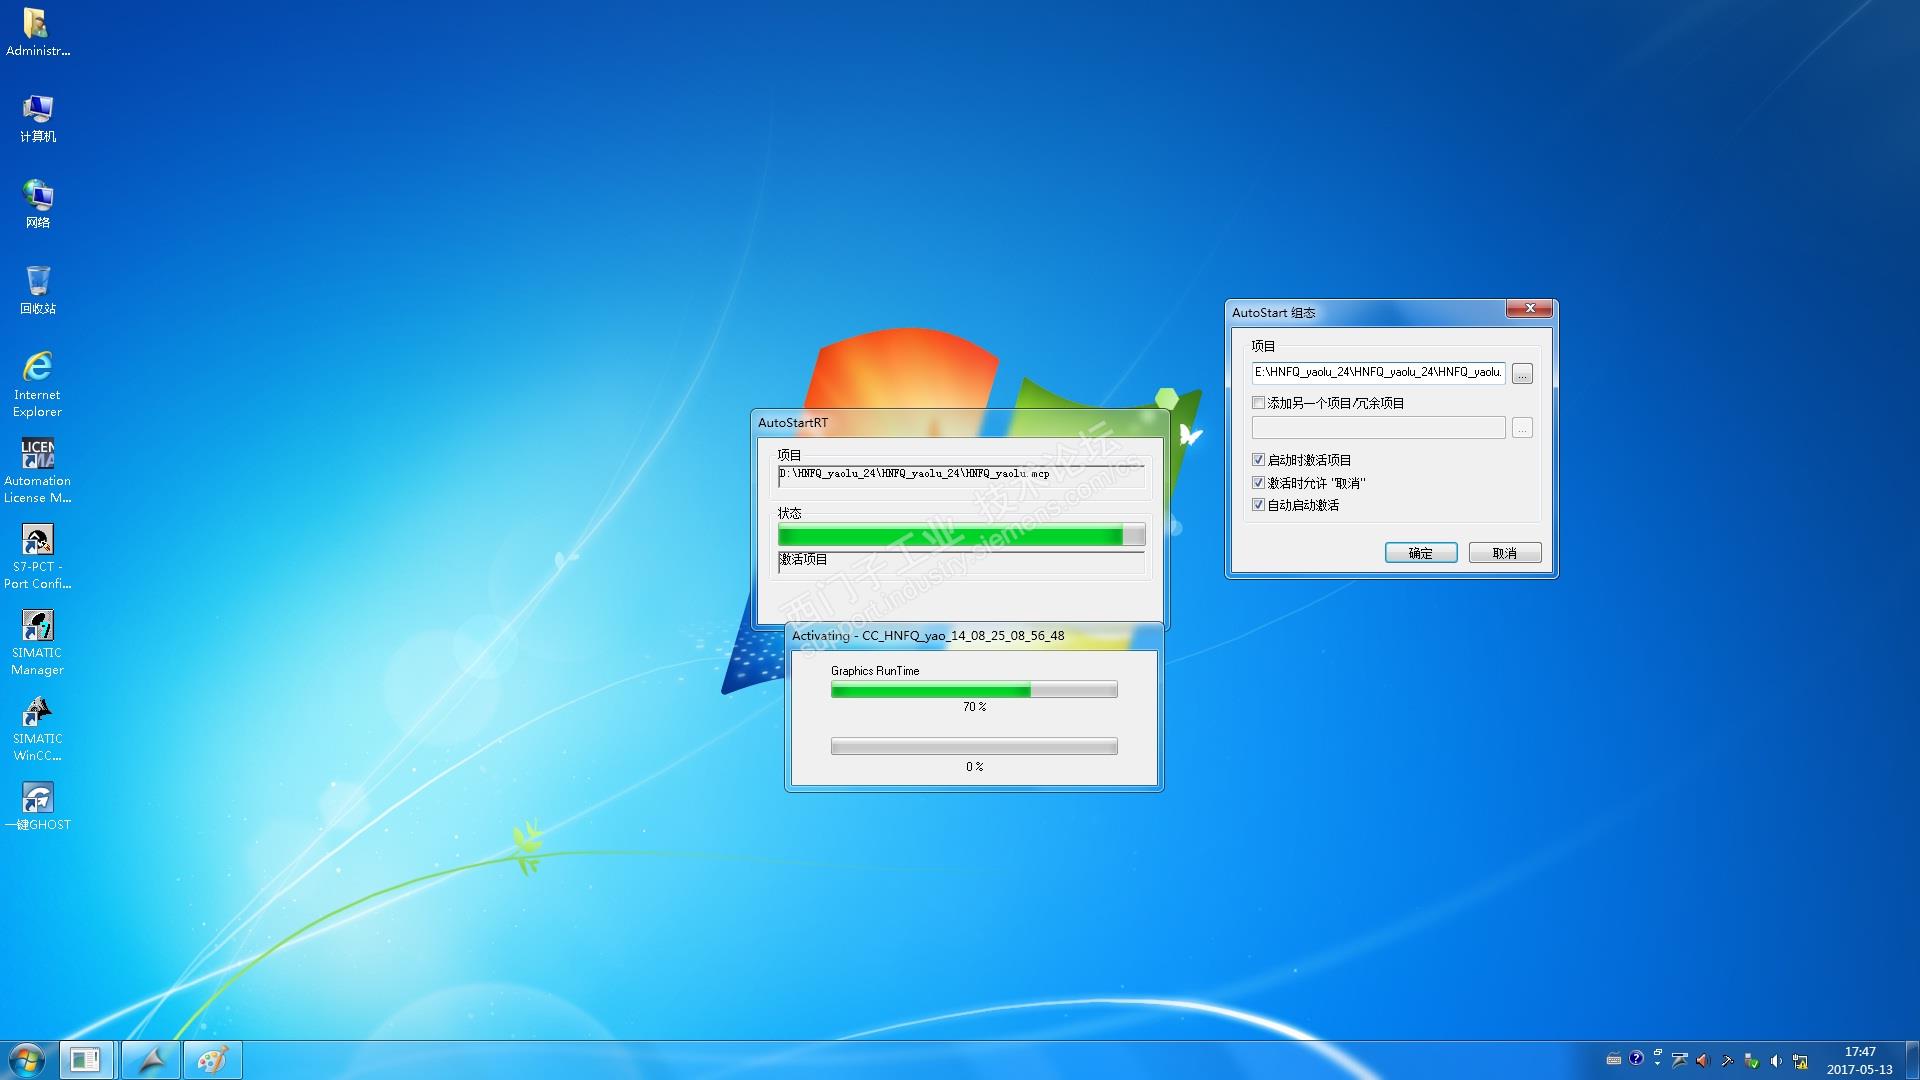Image resolution: width=1920 pixels, height=1080 pixels.
Task: Click the network warning tray icon
Action: point(1800,1061)
